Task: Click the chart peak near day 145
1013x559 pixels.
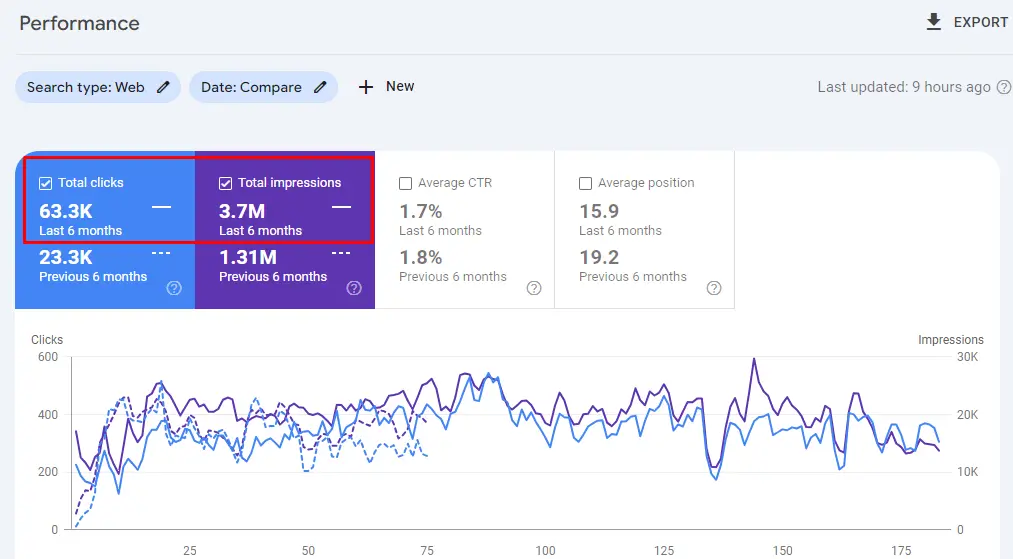Action: (x=753, y=360)
